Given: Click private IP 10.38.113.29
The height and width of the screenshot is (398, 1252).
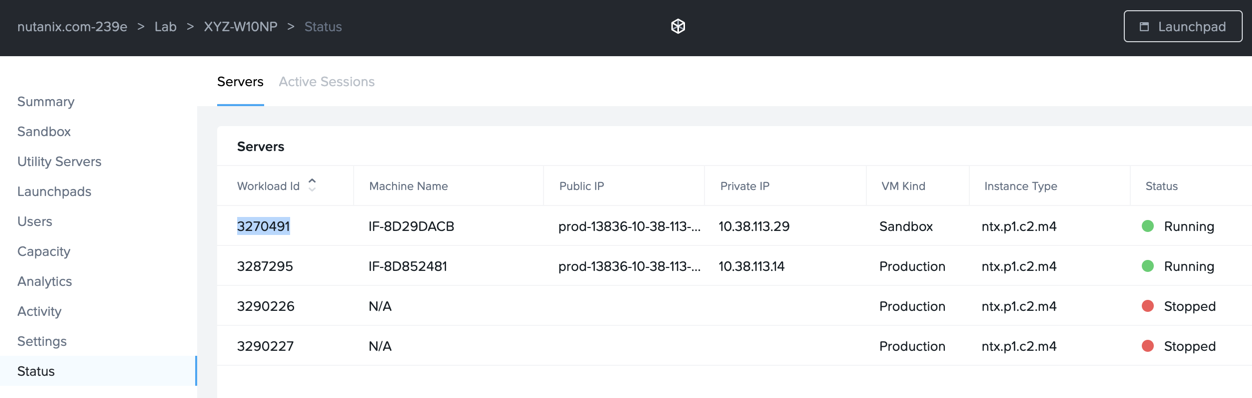Looking at the screenshot, I should [754, 226].
